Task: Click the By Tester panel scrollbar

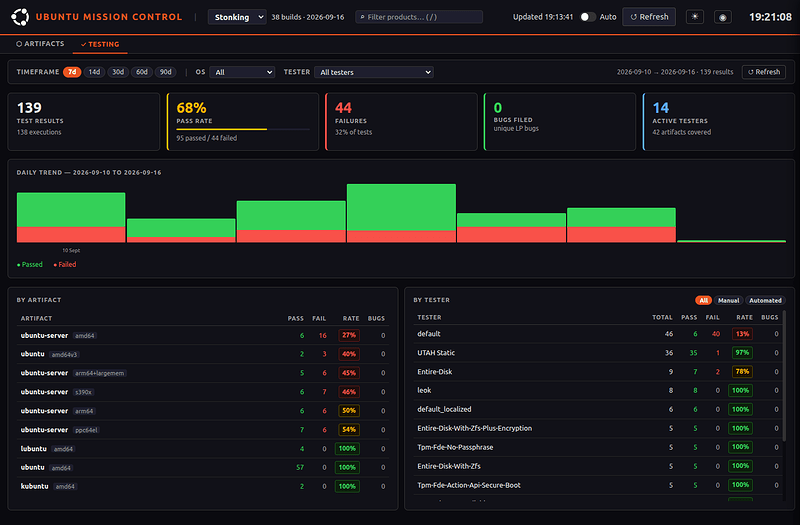Action: [x=784, y=375]
